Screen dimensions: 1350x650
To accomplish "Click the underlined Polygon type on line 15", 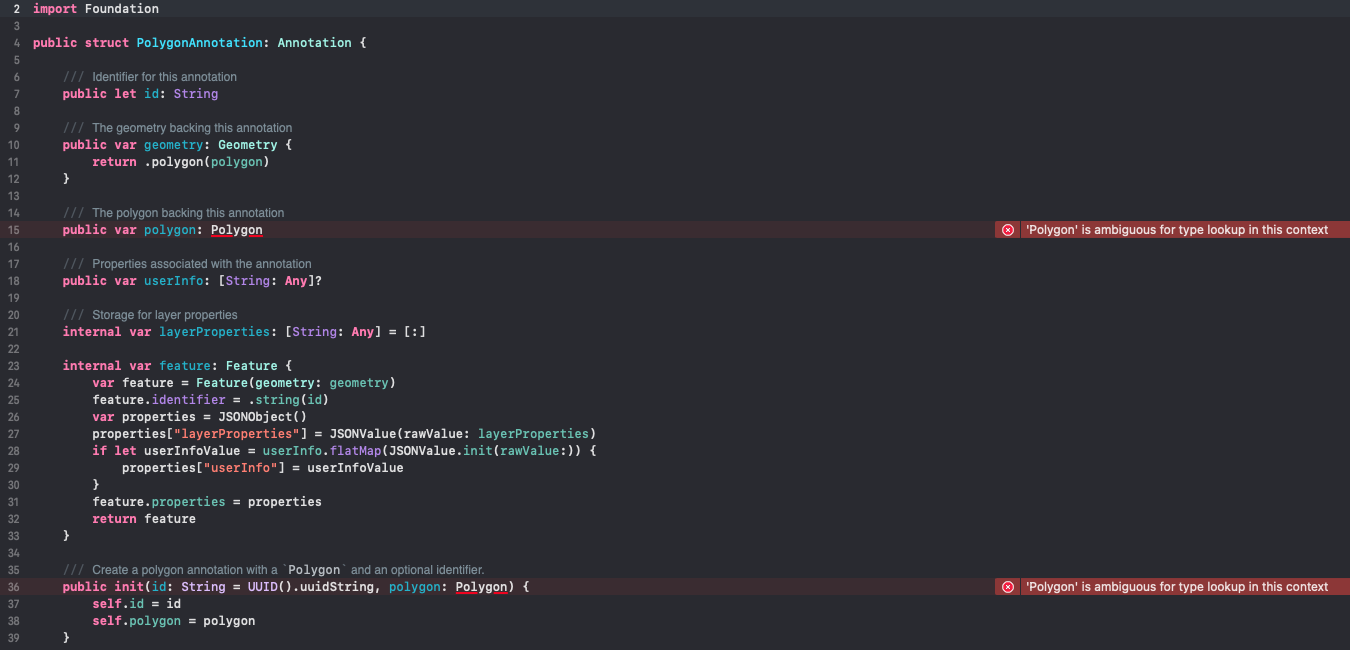I will click(237, 230).
